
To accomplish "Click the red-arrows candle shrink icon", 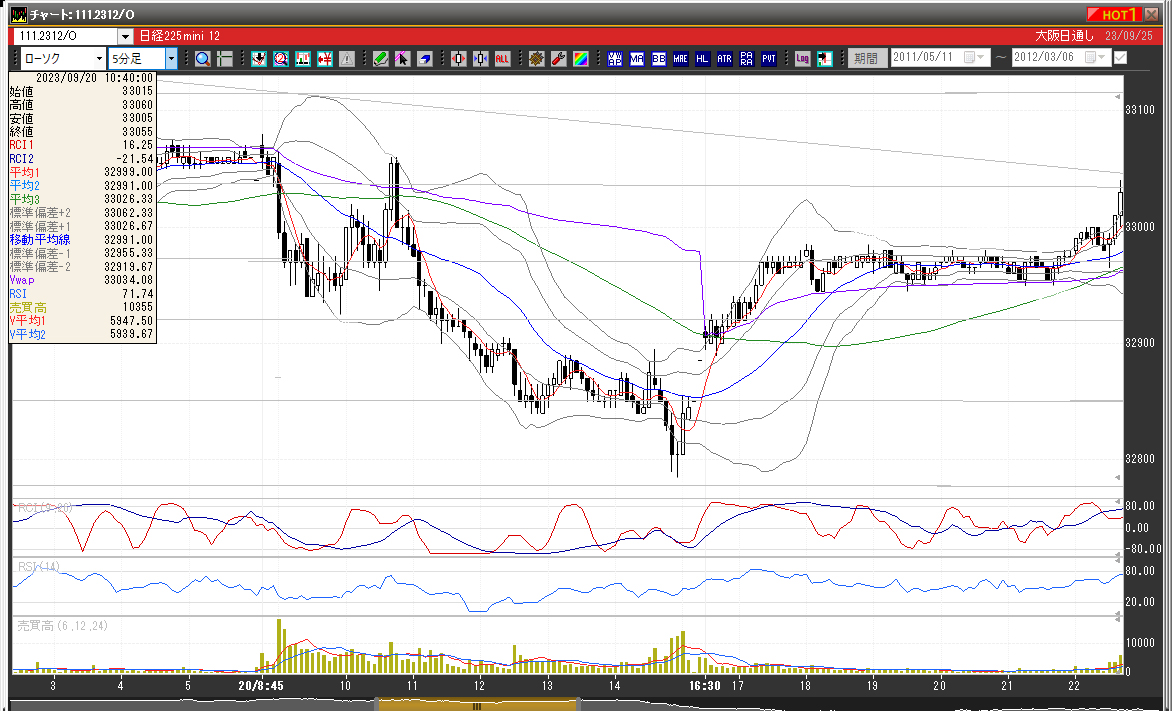I will coord(458,58).
